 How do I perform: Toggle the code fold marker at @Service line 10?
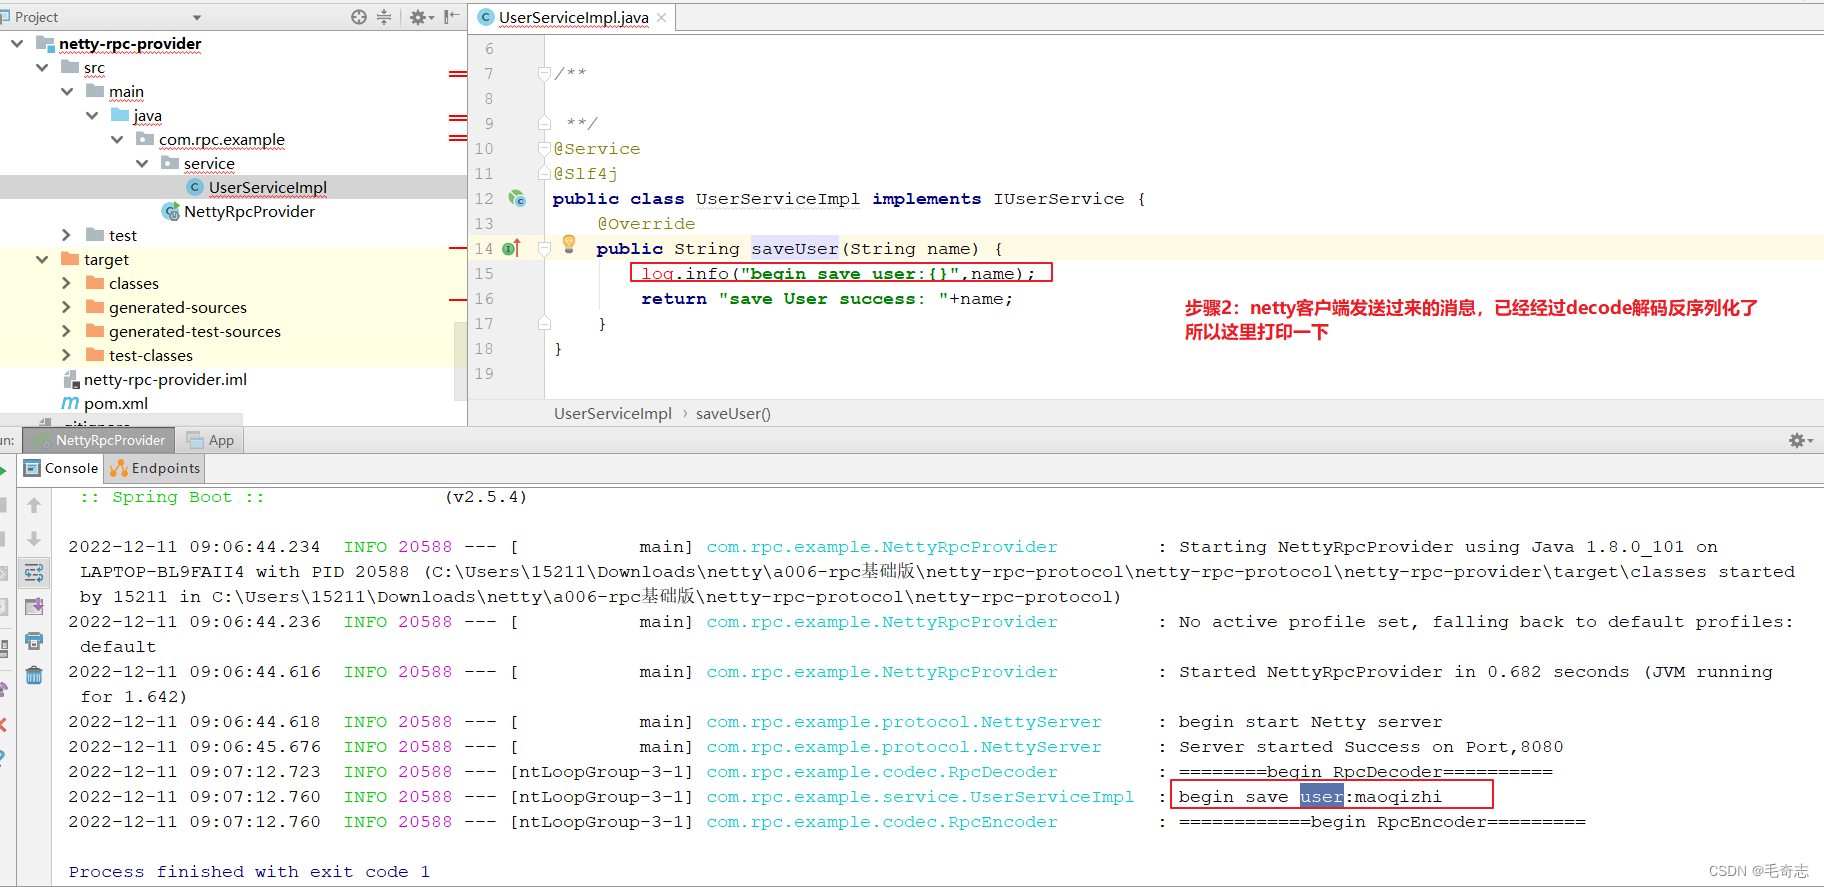pos(544,148)
